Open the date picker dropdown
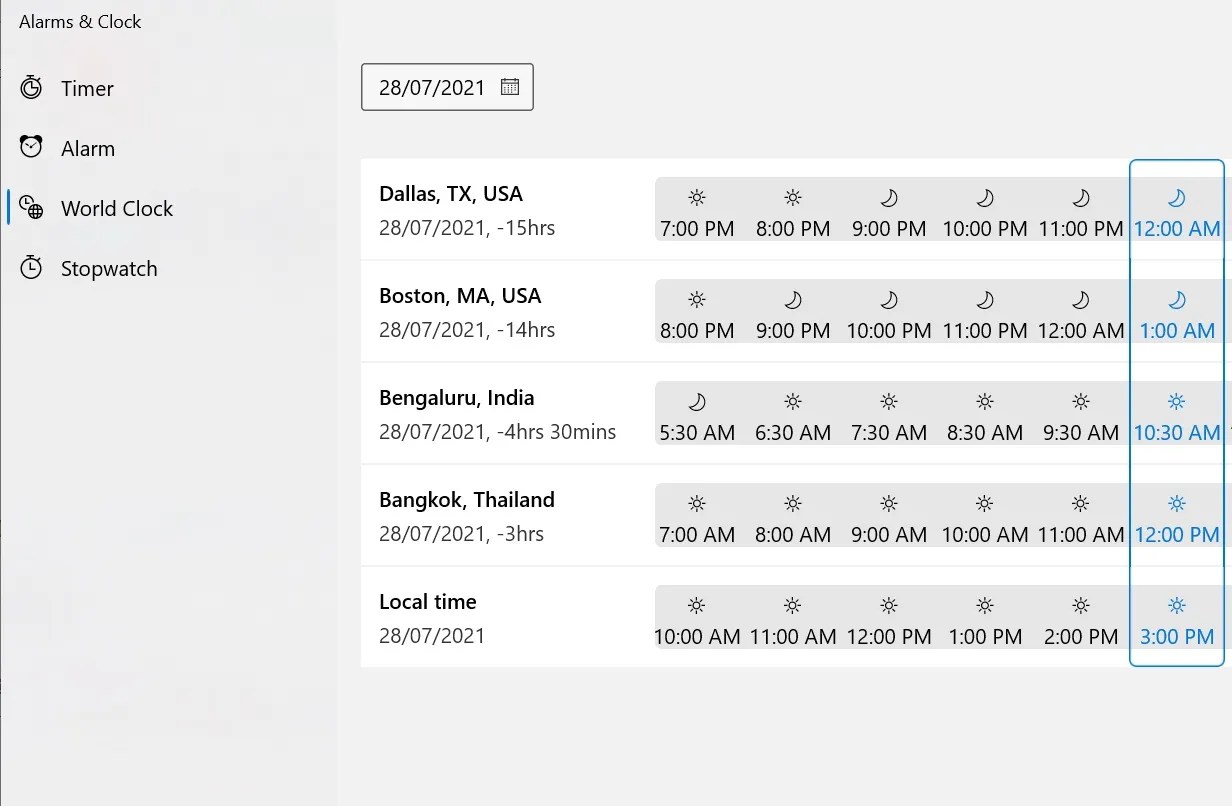The image size is (1232, 806). tap(447, 87)
